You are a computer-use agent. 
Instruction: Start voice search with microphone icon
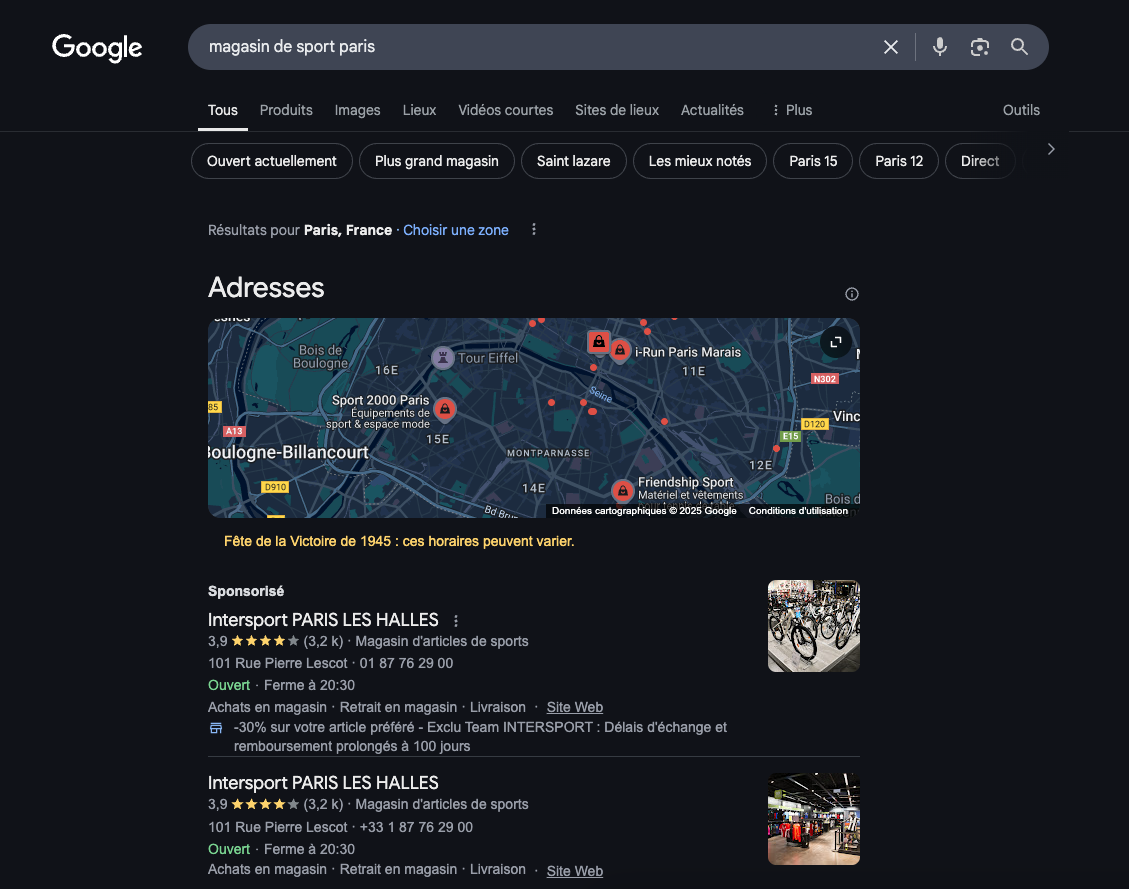940,47
